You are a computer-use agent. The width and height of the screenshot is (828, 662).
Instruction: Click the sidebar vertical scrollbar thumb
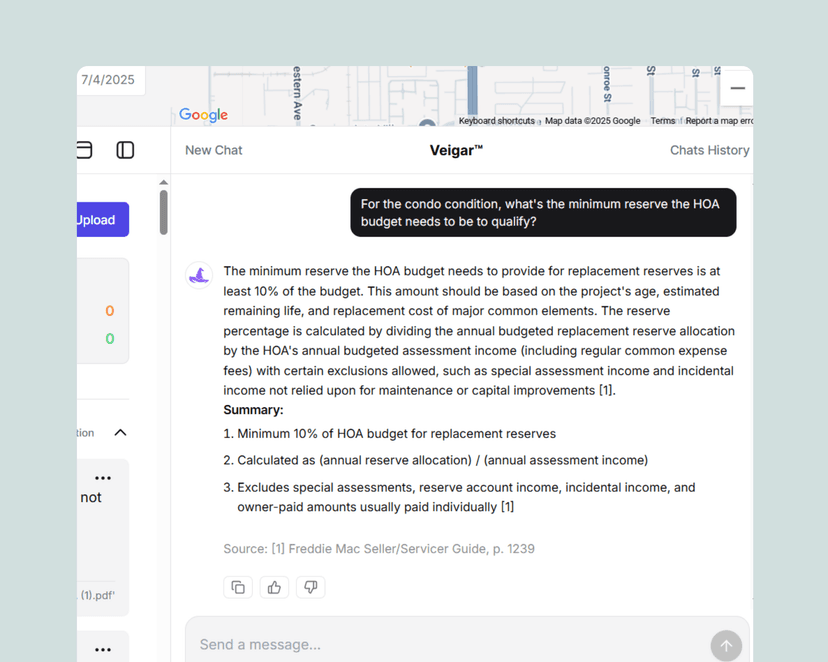click(x=164, y=212)
